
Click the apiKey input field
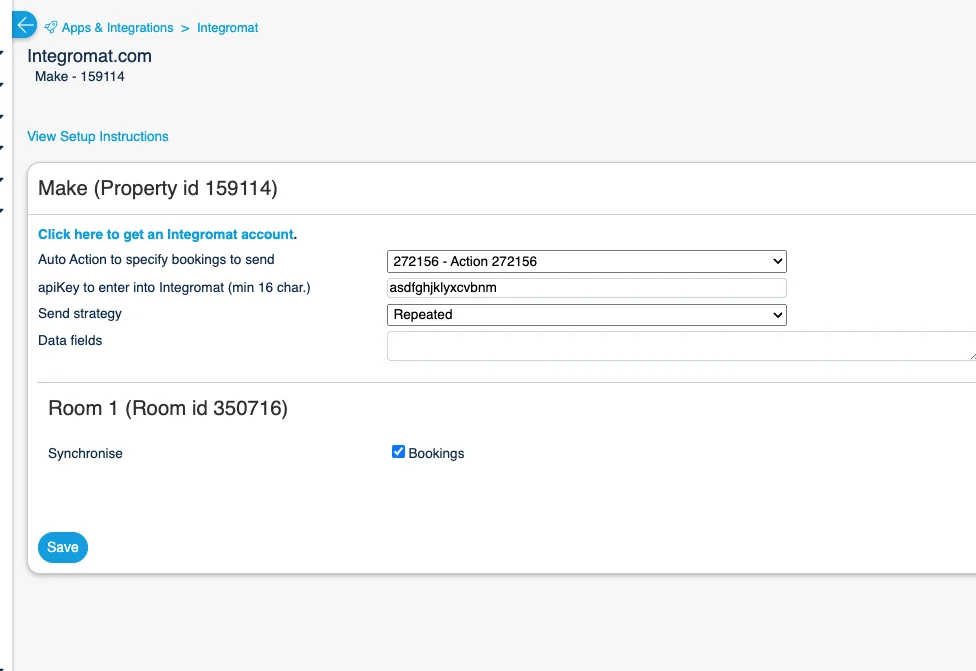[x=586, y=288]
